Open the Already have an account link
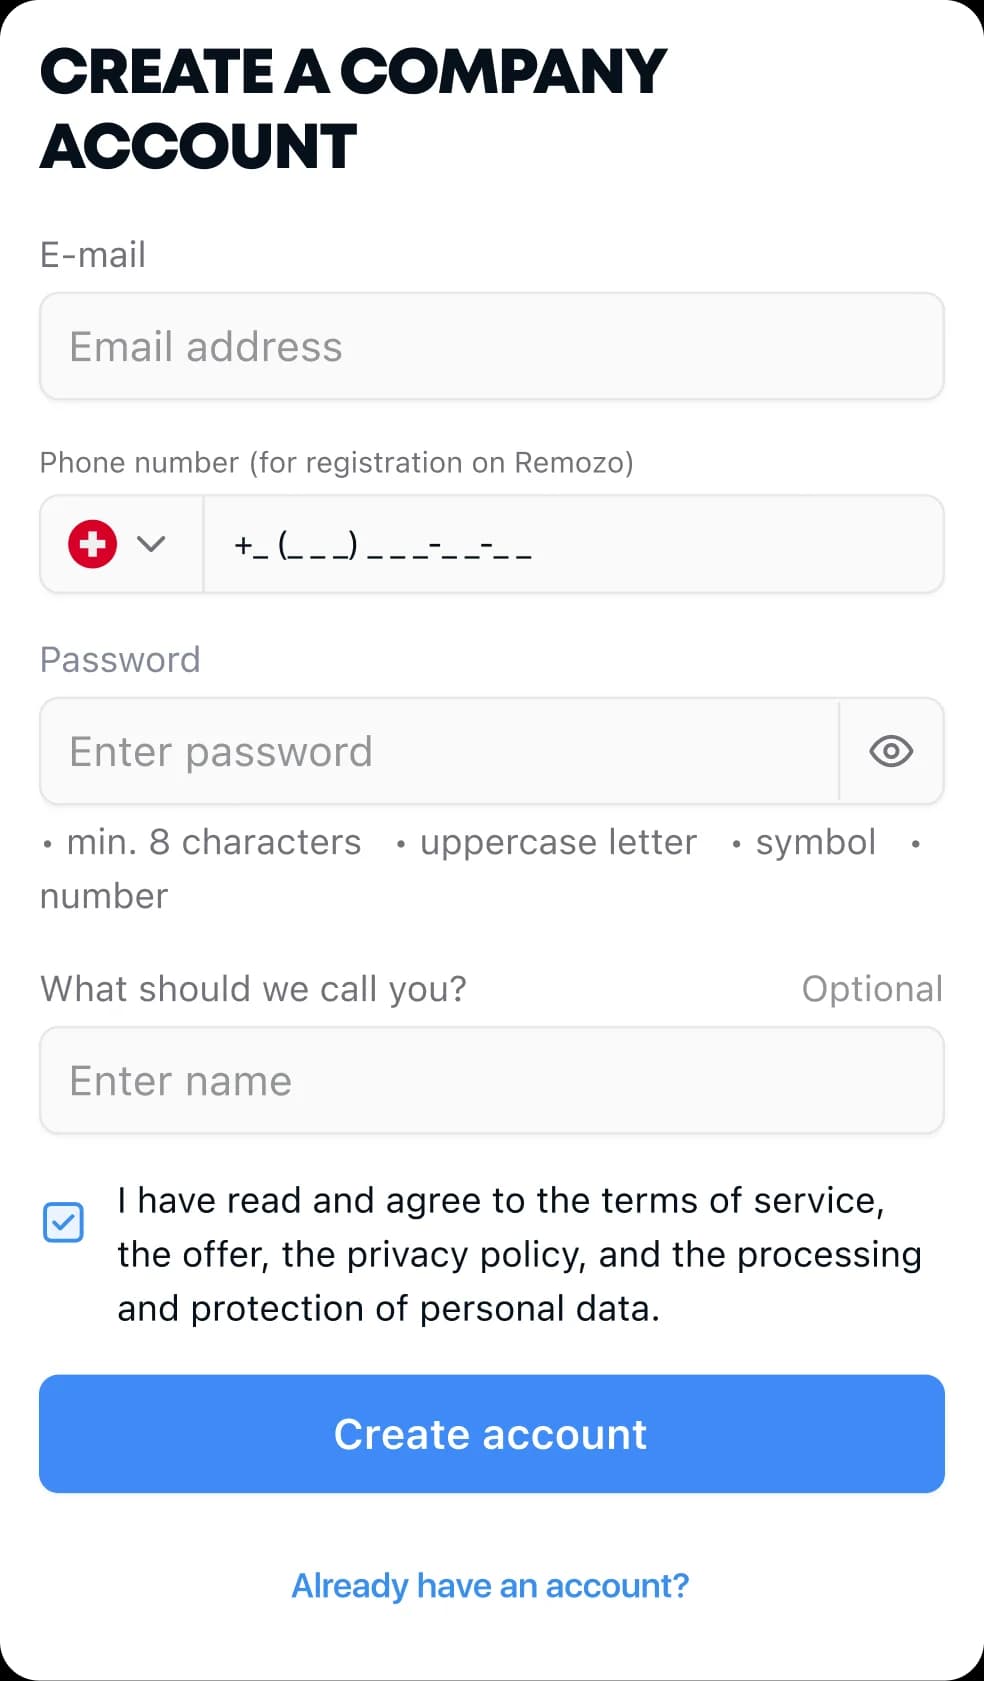The image size is (984, 1681). [x=490, y=1585]
